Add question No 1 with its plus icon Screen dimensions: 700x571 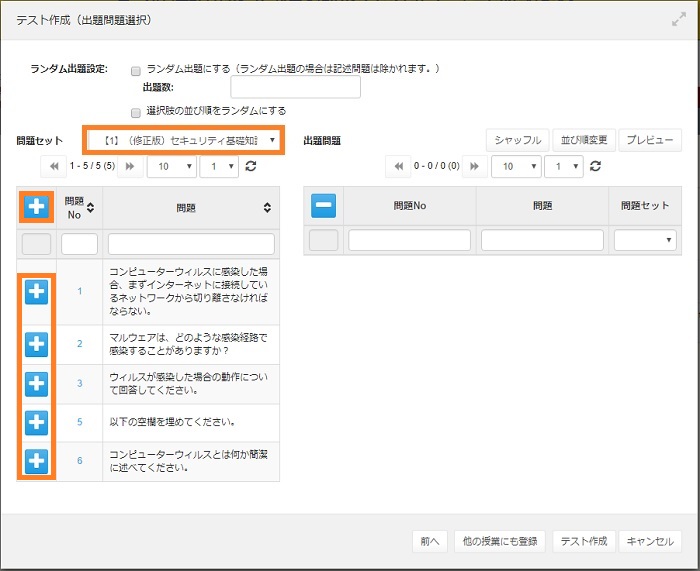36,291
